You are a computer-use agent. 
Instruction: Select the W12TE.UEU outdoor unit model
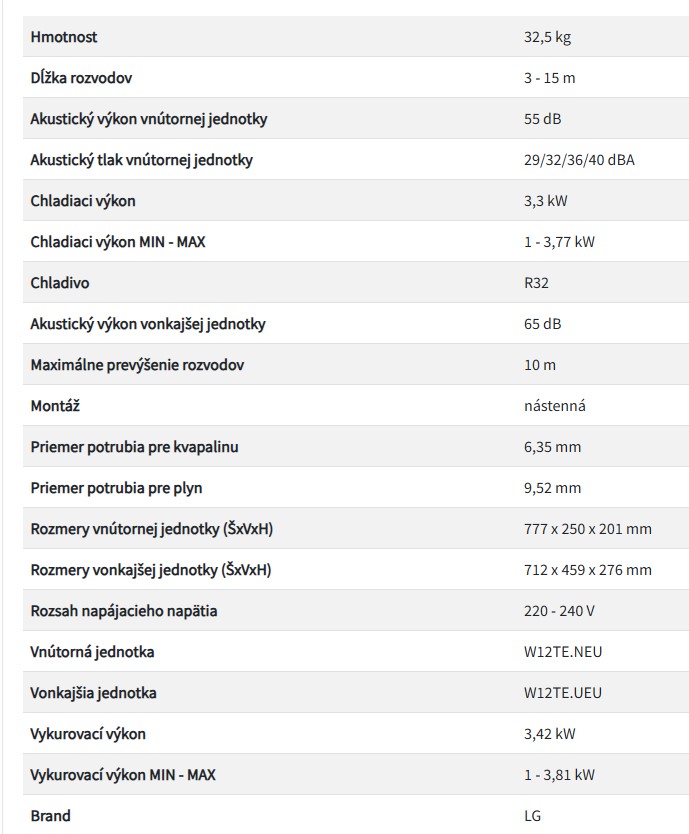pos(563,693)
